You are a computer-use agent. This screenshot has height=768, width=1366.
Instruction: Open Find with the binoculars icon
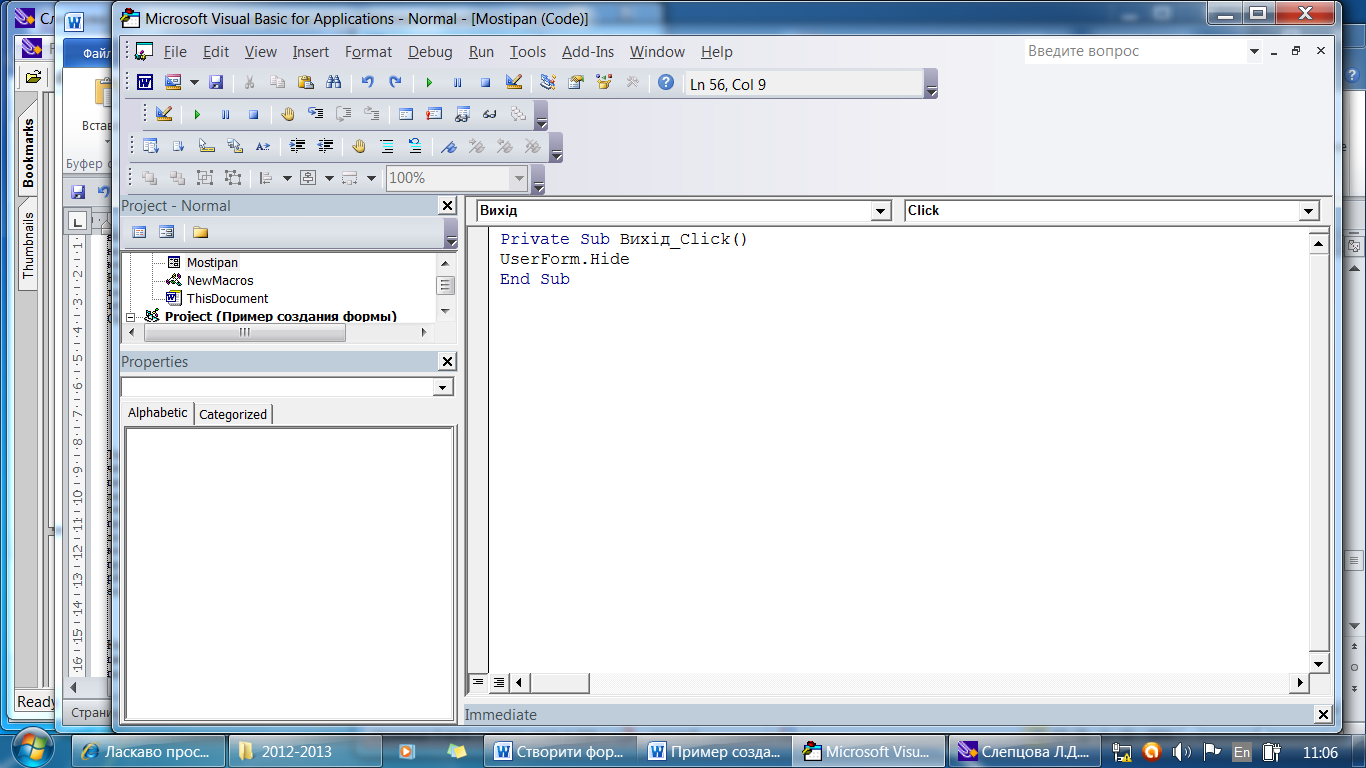tap(334, 83)
